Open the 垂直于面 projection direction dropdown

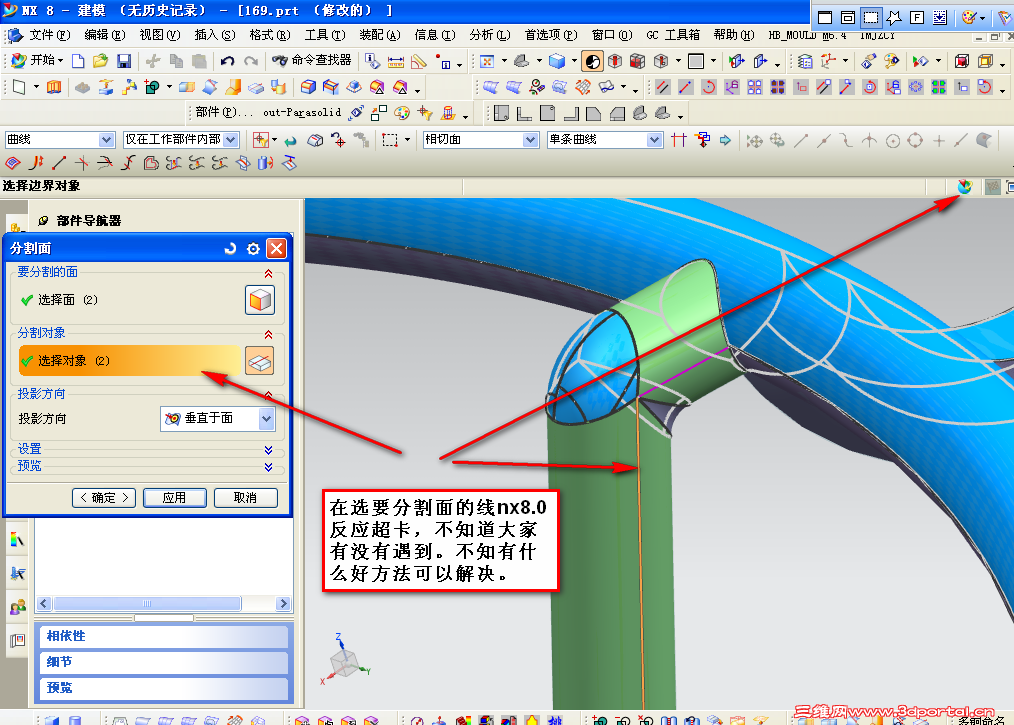pos(266,418)
